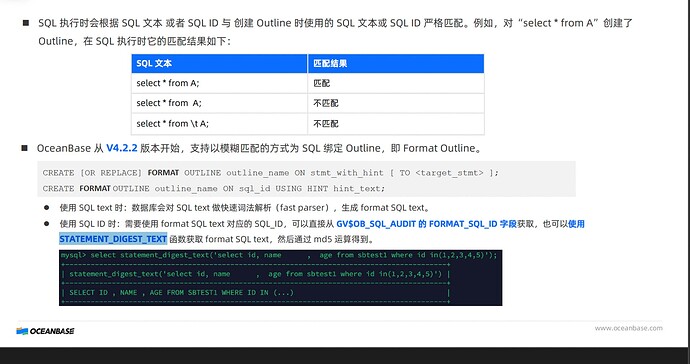
Task: Click the blue GV$OB_SQL_AUDIT text
Action: tap(376, 224)
